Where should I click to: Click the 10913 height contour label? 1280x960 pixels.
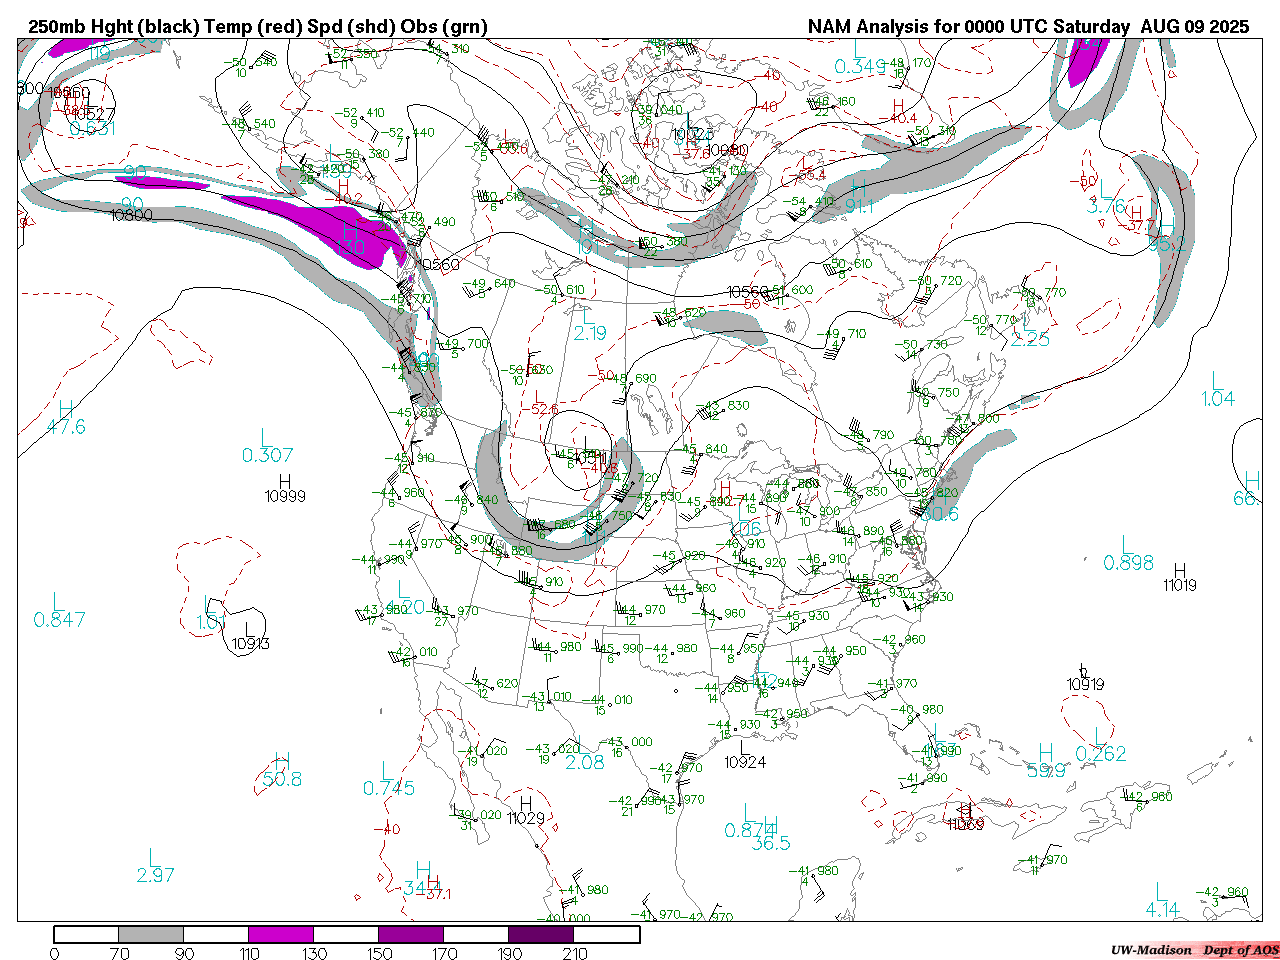250,644
